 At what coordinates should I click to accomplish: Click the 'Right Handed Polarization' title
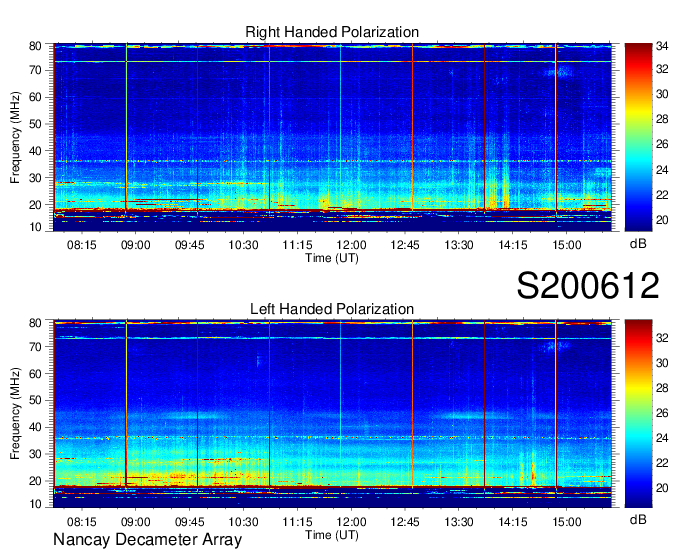[332, 32]
